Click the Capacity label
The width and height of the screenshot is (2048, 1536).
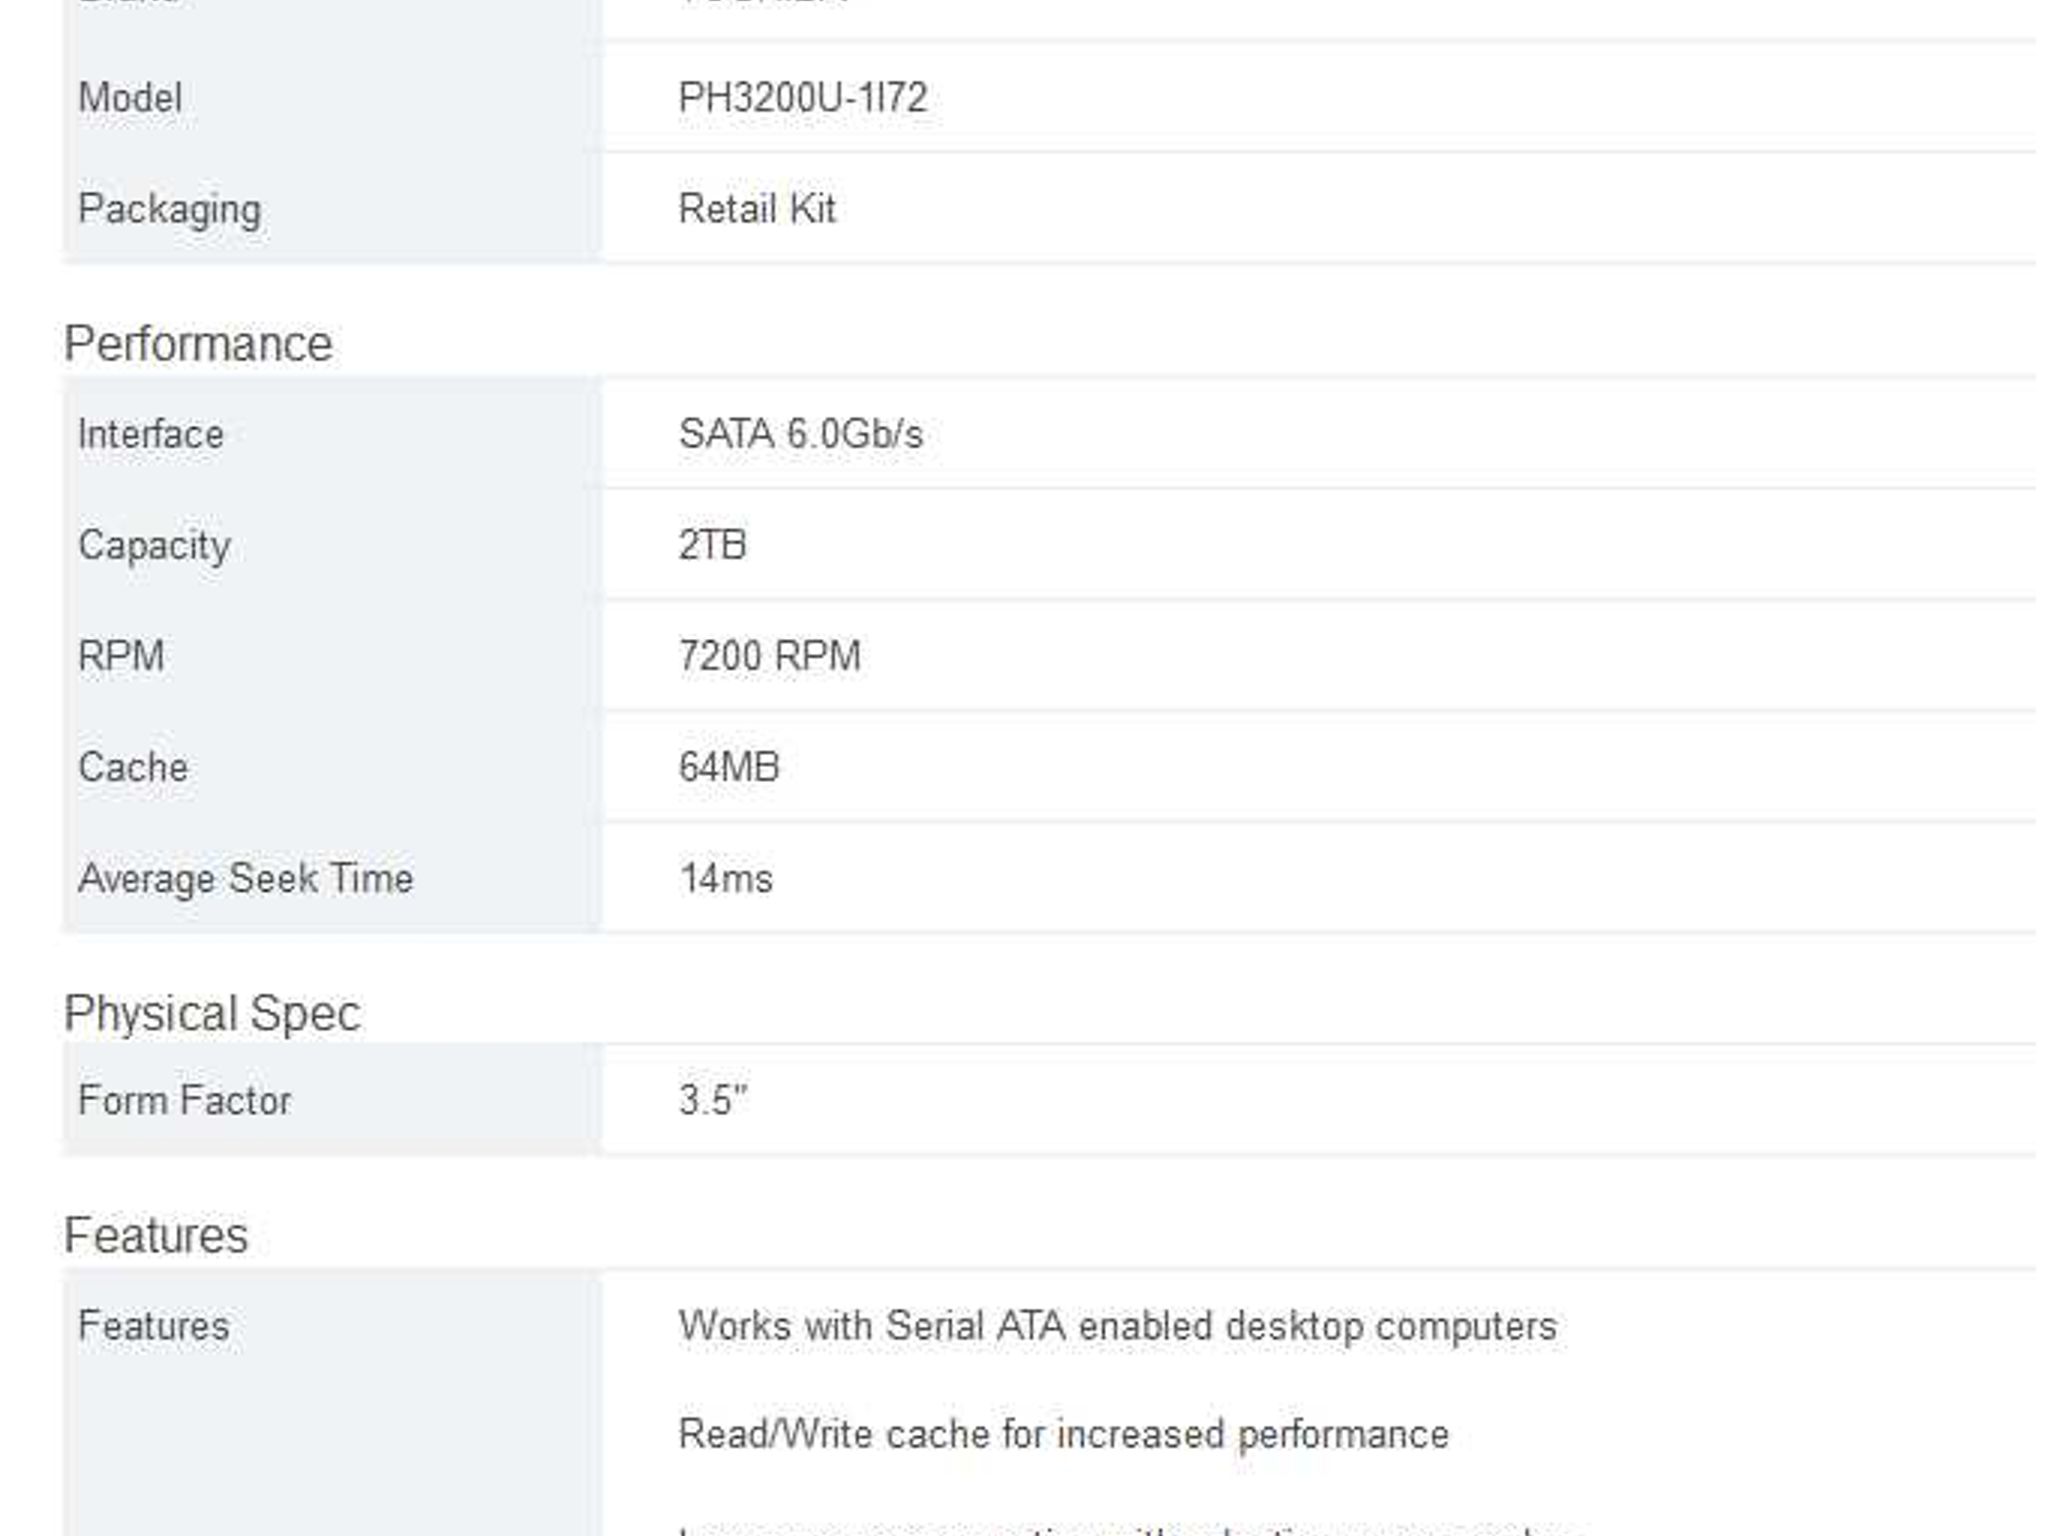pos(155,546)
